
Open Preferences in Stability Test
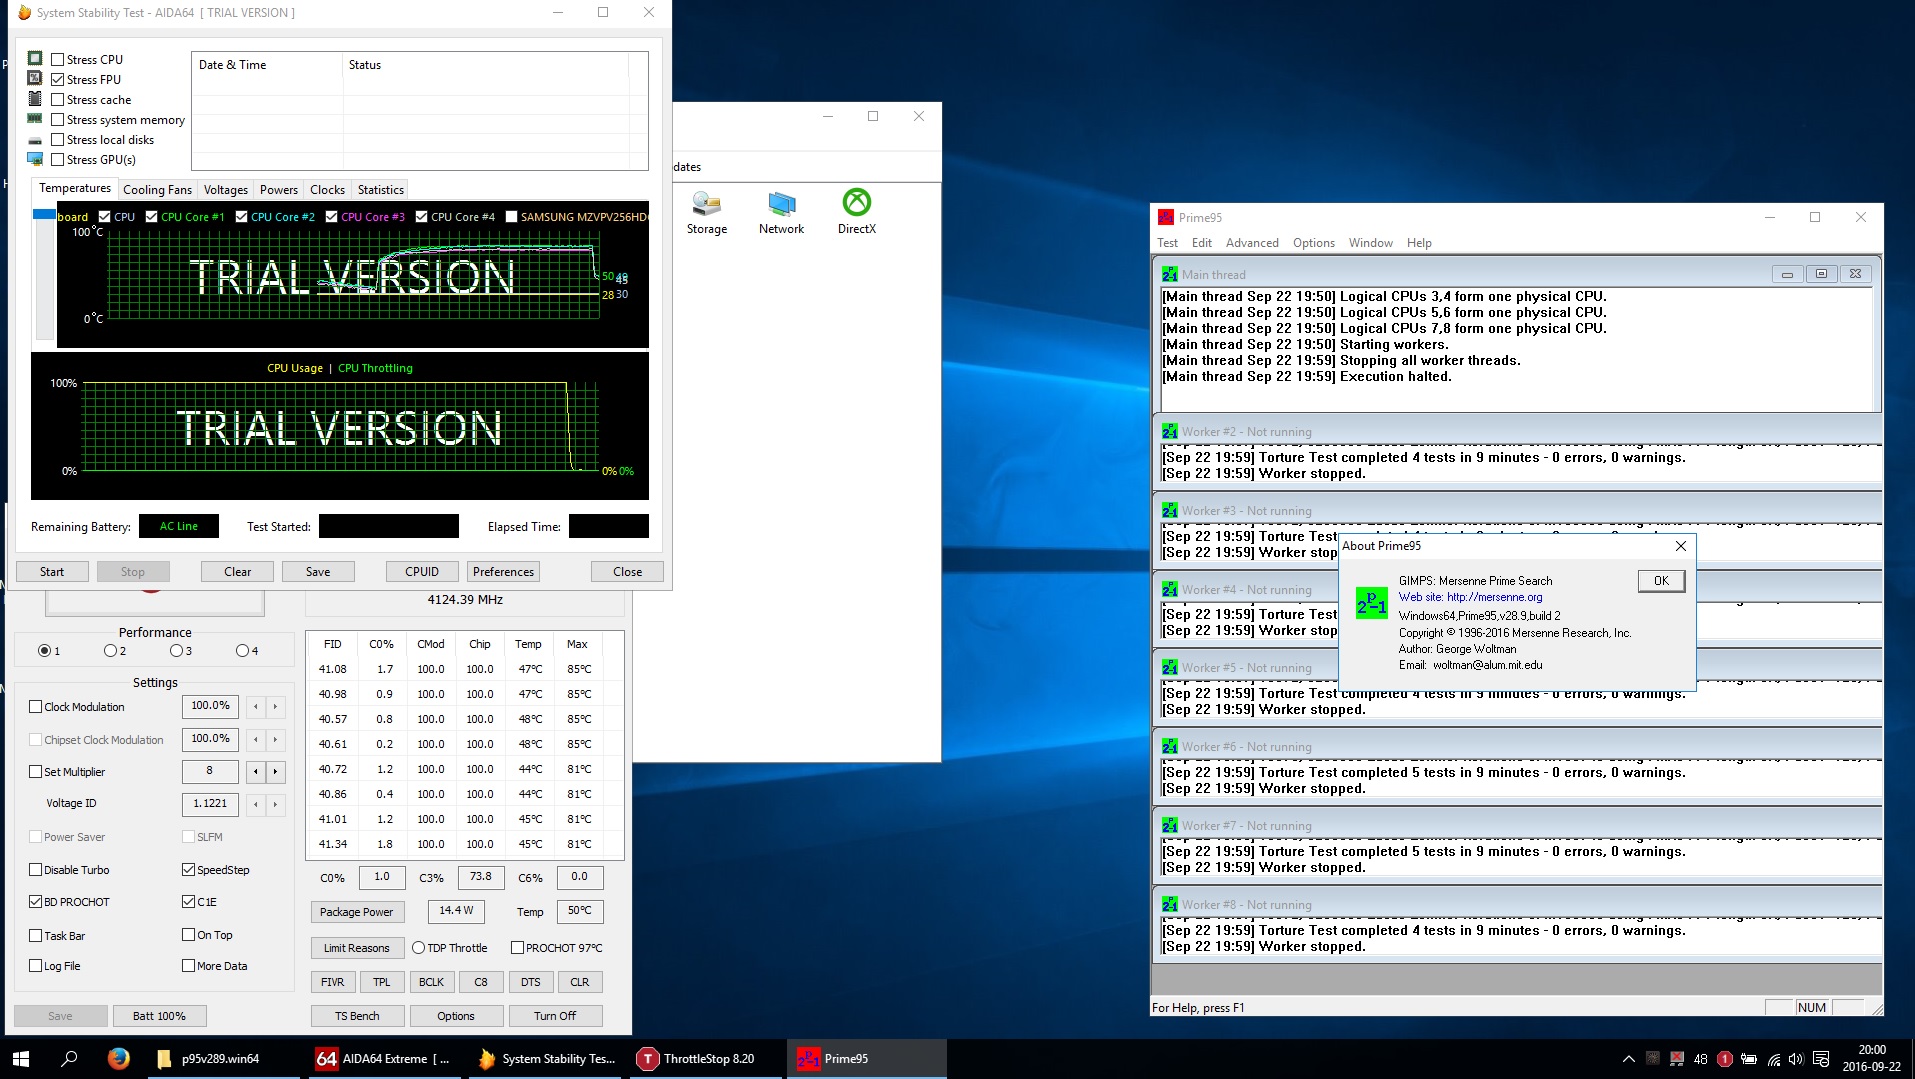[x=504, y=572]
